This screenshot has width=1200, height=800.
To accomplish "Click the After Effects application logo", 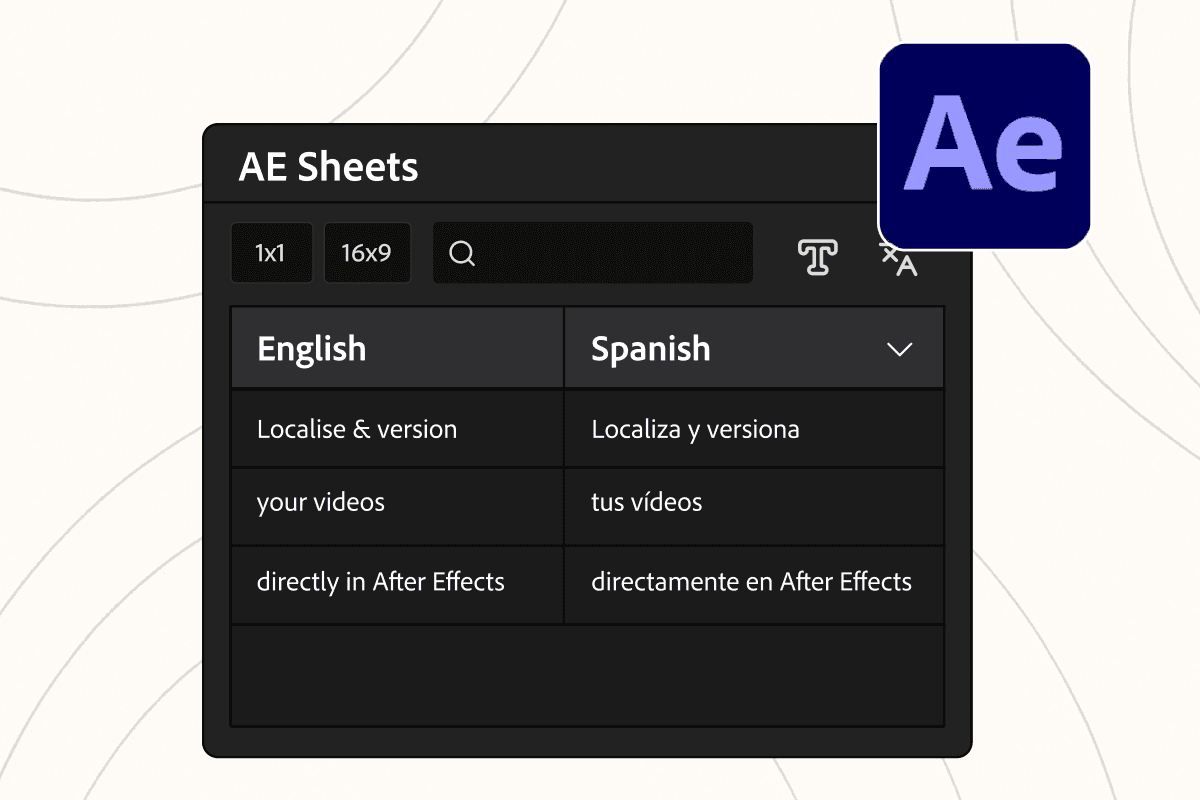I will click(983, 145).
